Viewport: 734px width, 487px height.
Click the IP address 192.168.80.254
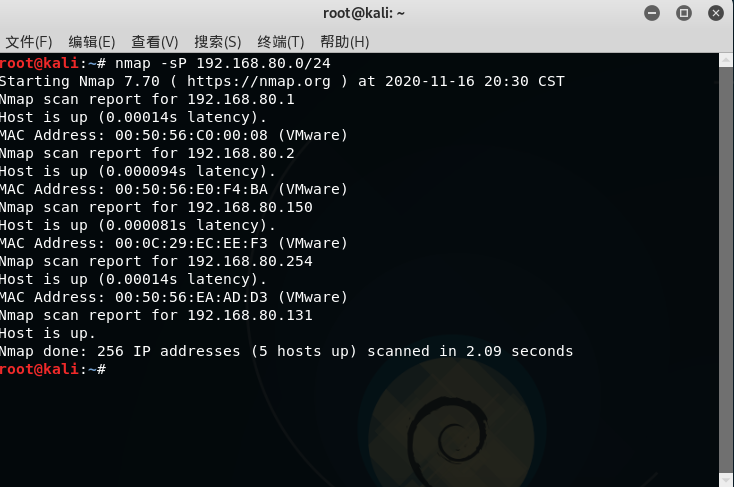tap(250, 261)
